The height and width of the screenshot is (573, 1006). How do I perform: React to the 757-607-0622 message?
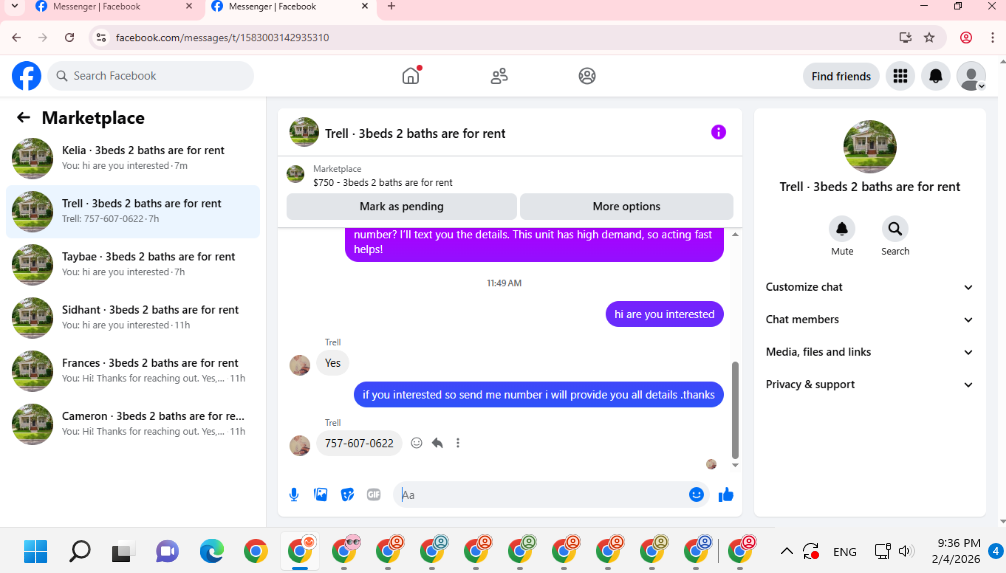tap(416, 443)
